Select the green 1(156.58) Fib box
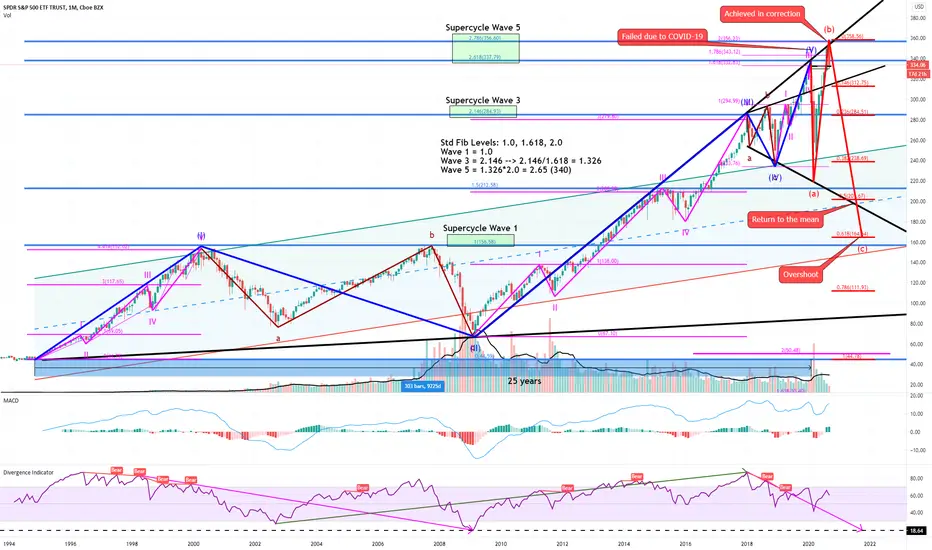The width and height of the screenshot is (932, 550). (480, 241)
